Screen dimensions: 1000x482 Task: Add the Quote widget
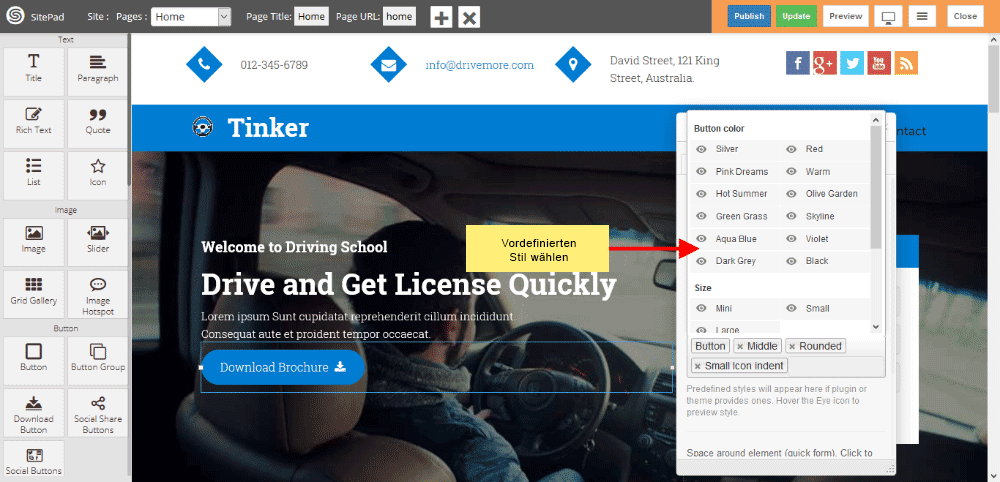(98, 123)
